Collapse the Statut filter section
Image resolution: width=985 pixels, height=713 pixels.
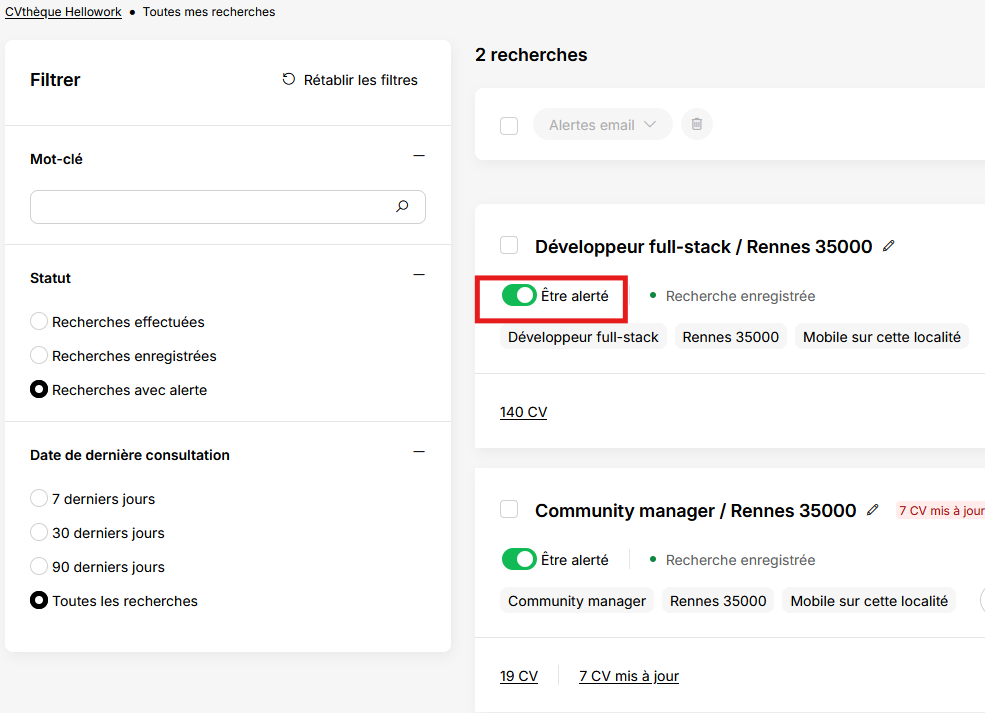(419, 275)
